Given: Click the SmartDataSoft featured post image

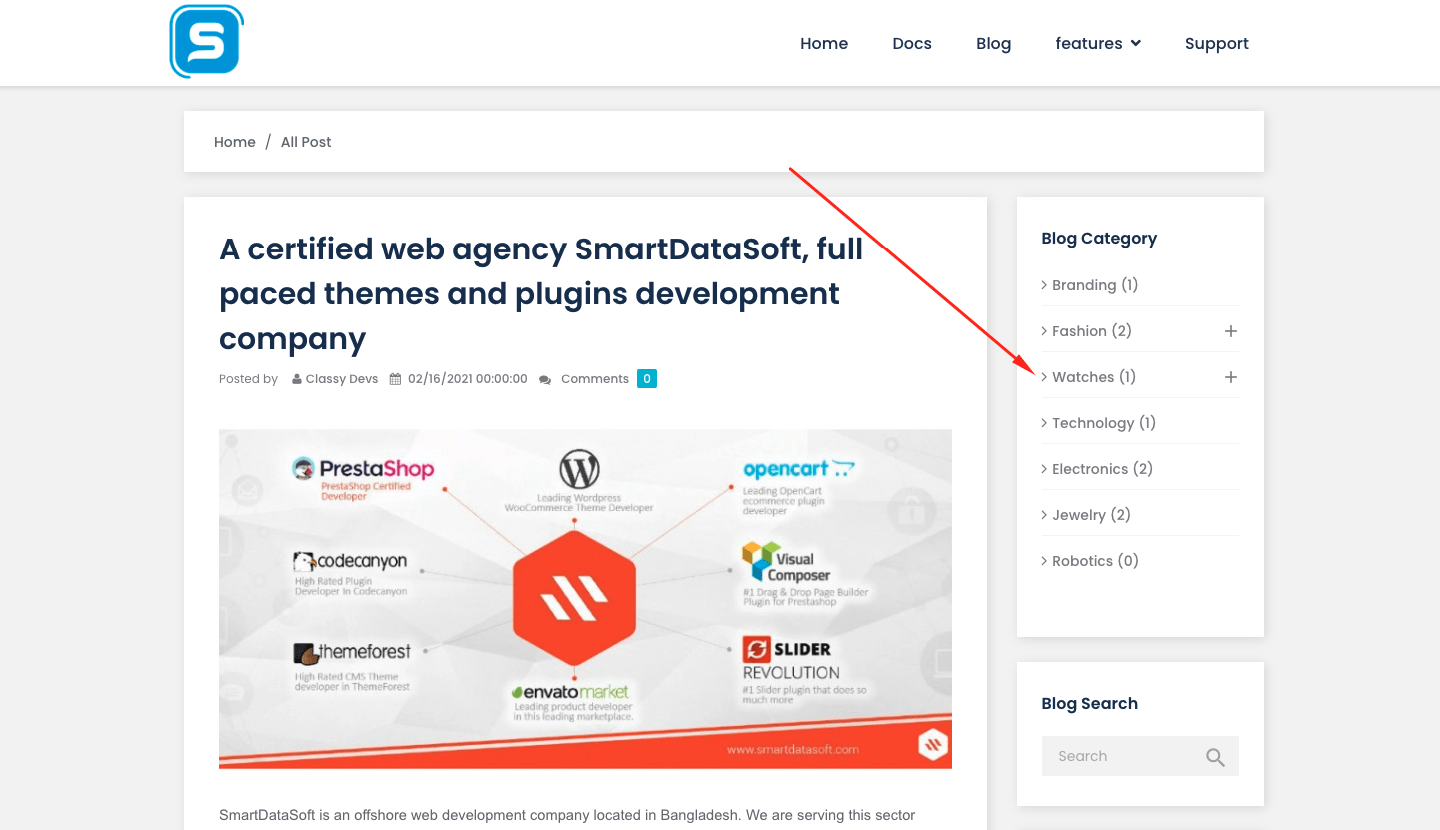Looking at the screenshot, I should (x=585, y=599).
